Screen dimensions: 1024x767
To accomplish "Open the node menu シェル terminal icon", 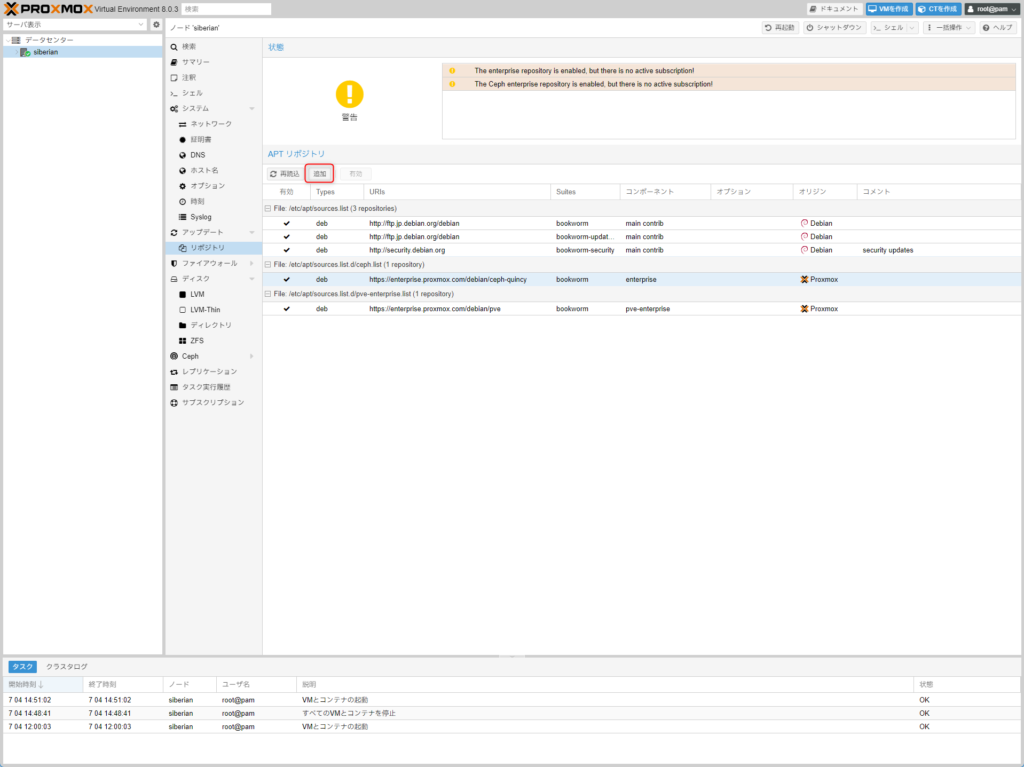I will tap(174, 93).
